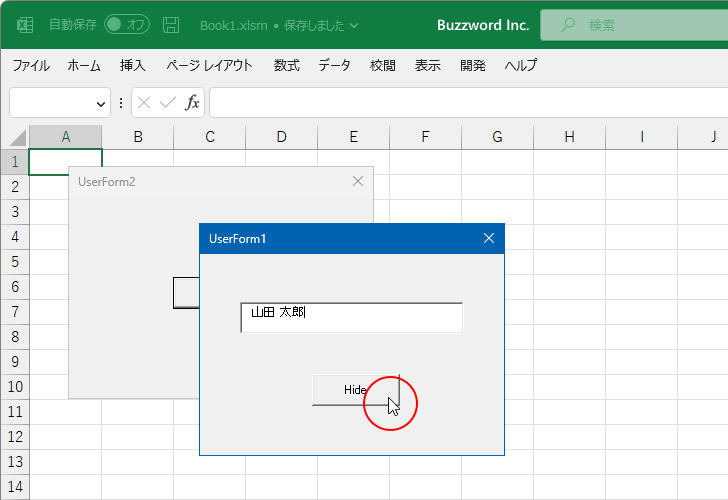Select column E header
The width and height of the screenshot is (728, 500).
354,137
